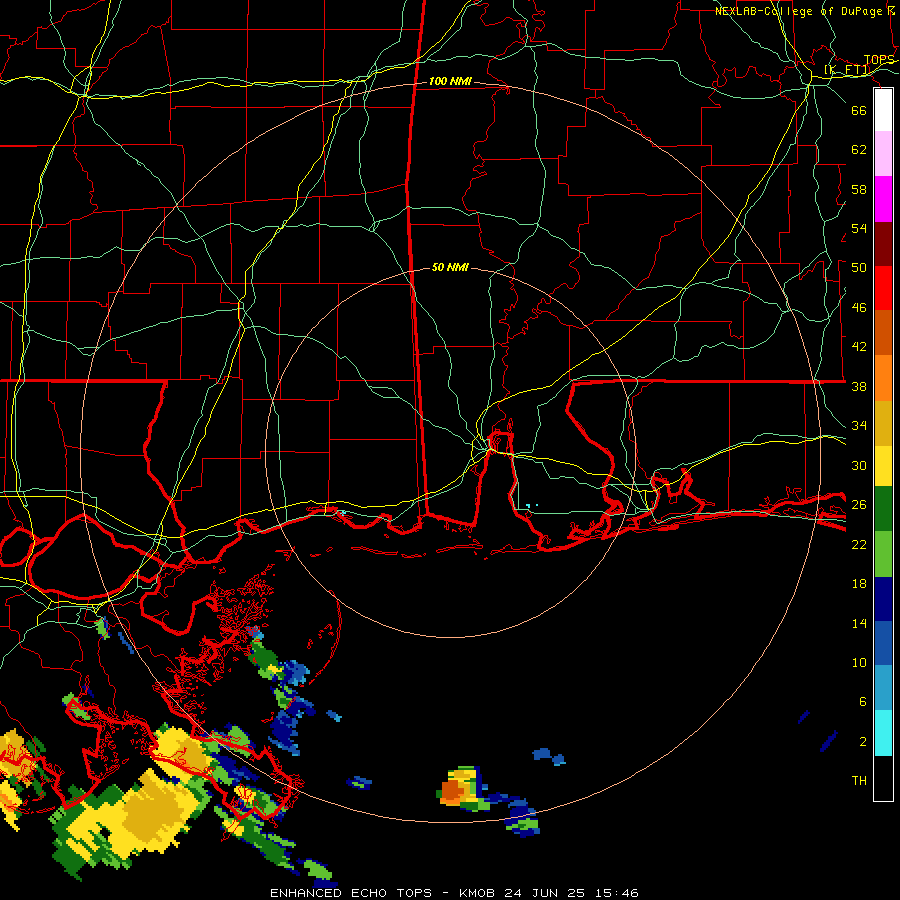The width and height of the screenshot is (900, 900).
Task: Choose the black TH legend swatch
Action: (883, 778)
